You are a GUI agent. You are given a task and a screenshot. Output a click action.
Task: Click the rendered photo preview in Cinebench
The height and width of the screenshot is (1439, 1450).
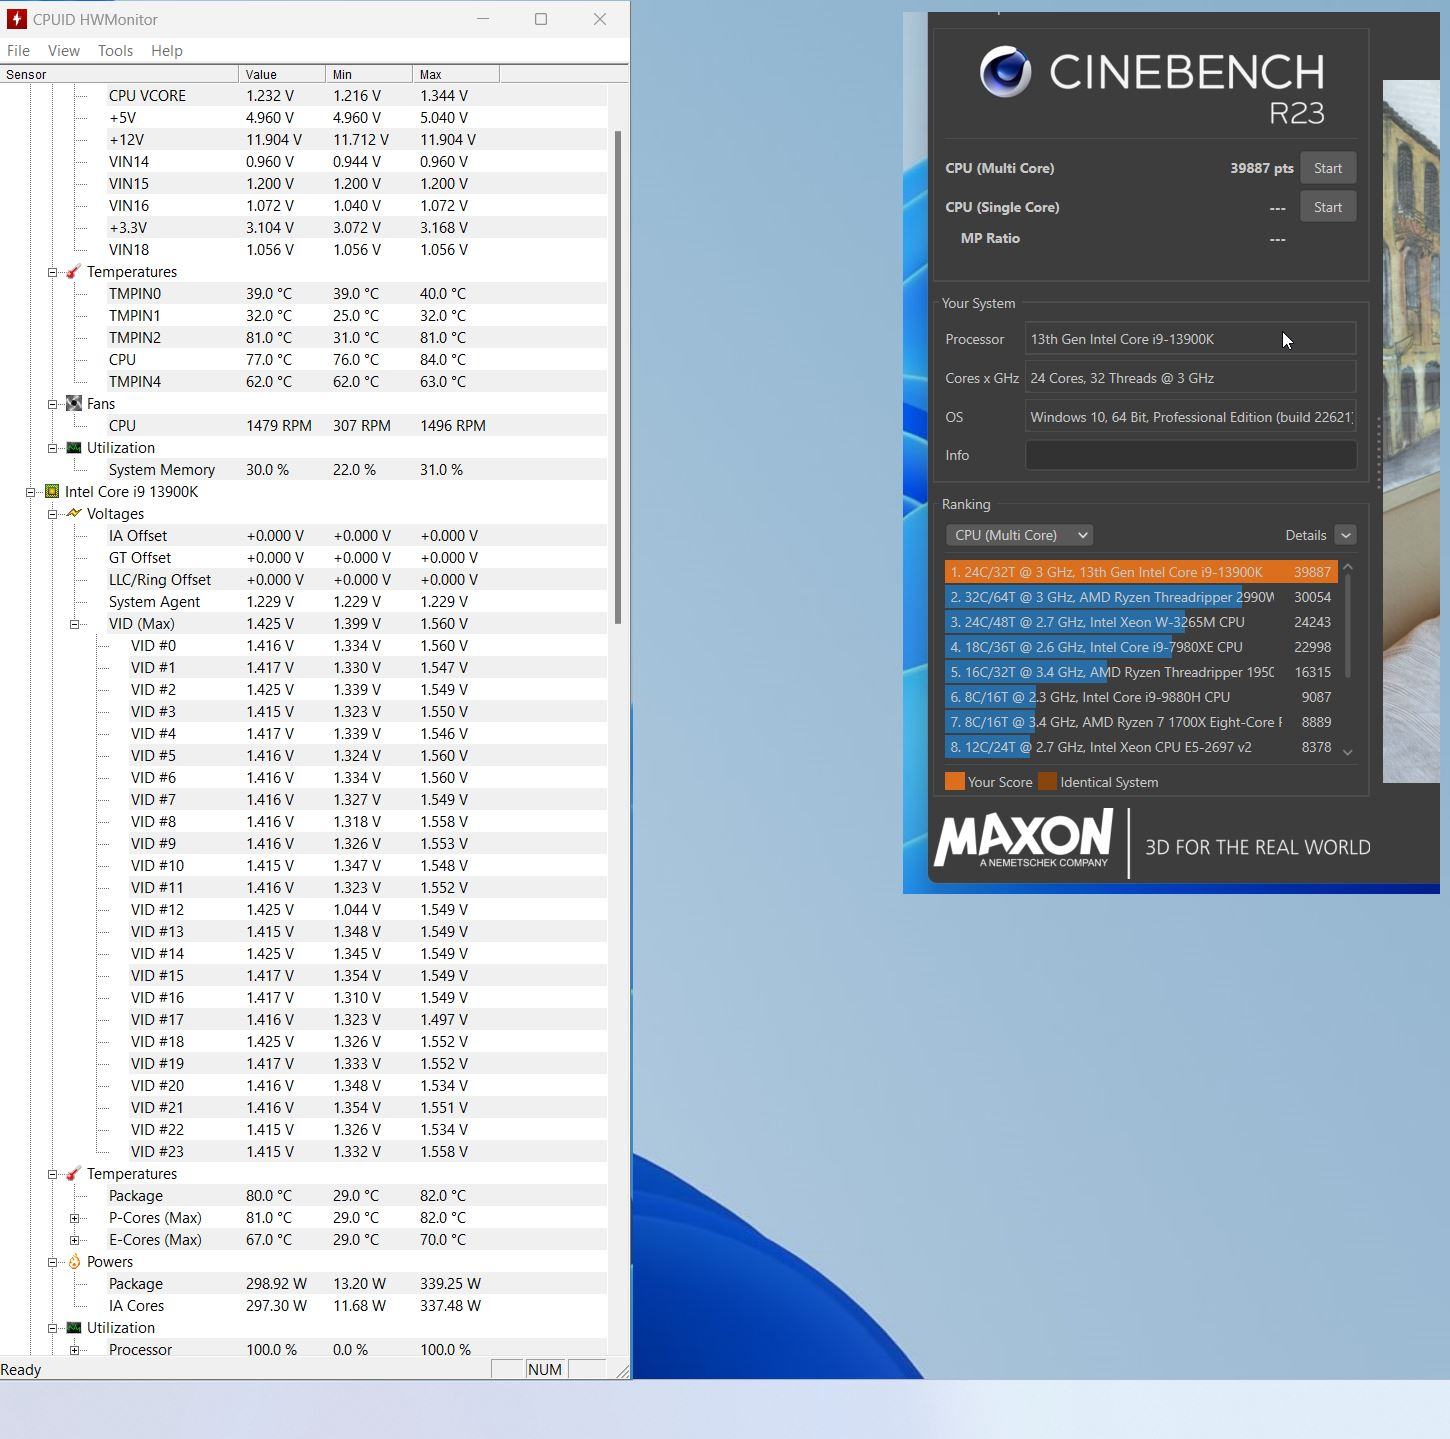click(x=1411, y=431)
